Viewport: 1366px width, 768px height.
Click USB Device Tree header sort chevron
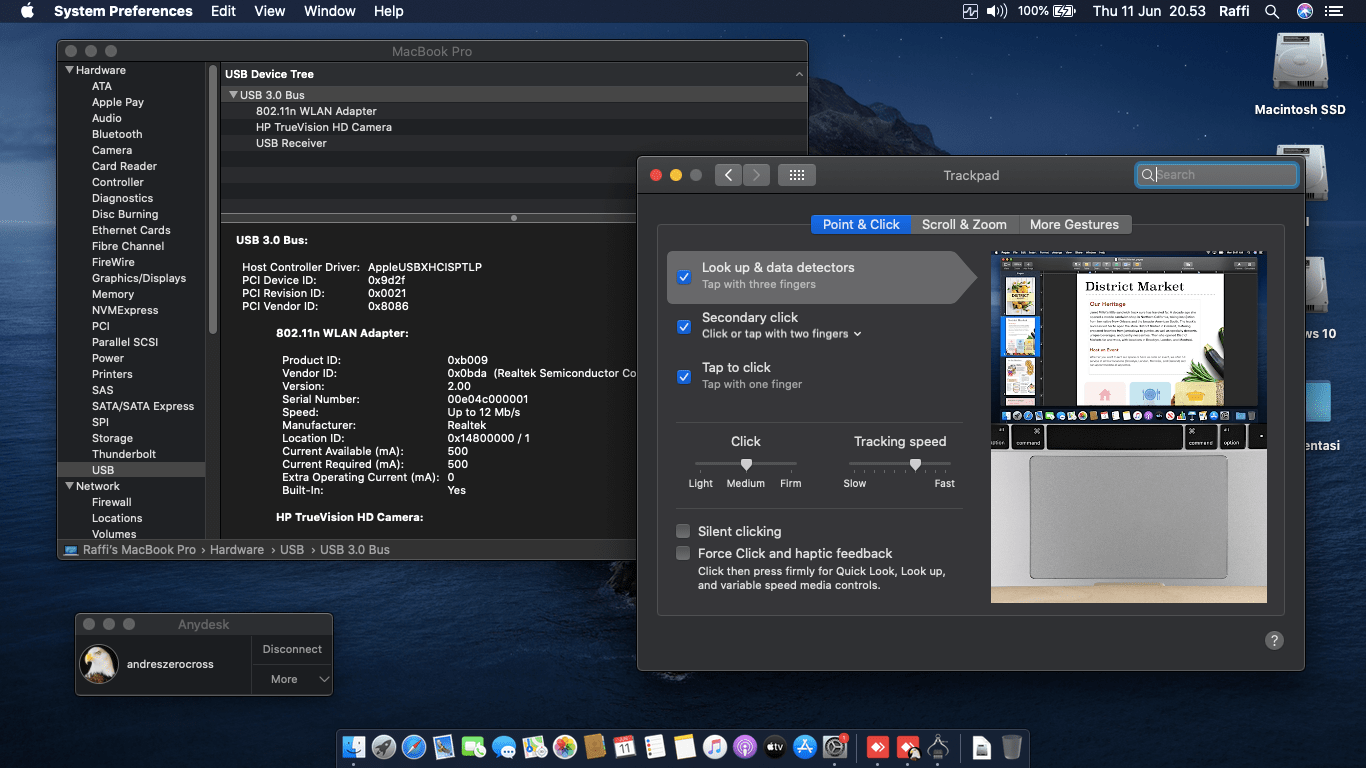click(x=799, y=74)
